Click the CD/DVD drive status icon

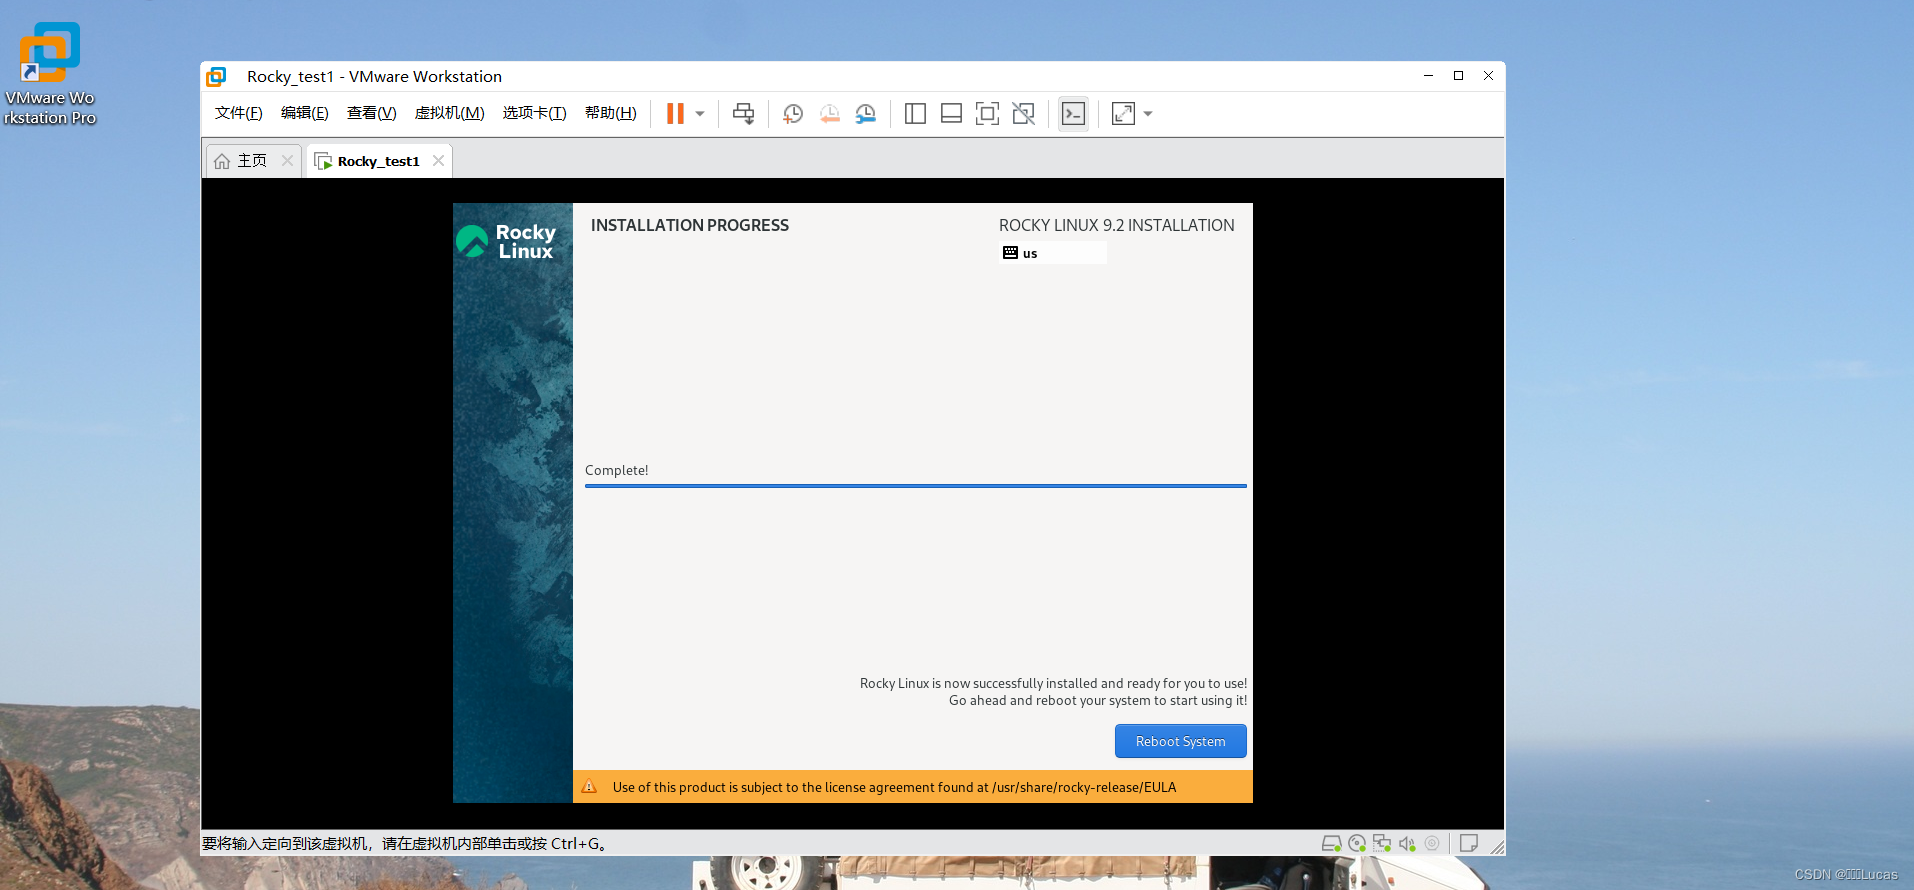coord(1357,843)
